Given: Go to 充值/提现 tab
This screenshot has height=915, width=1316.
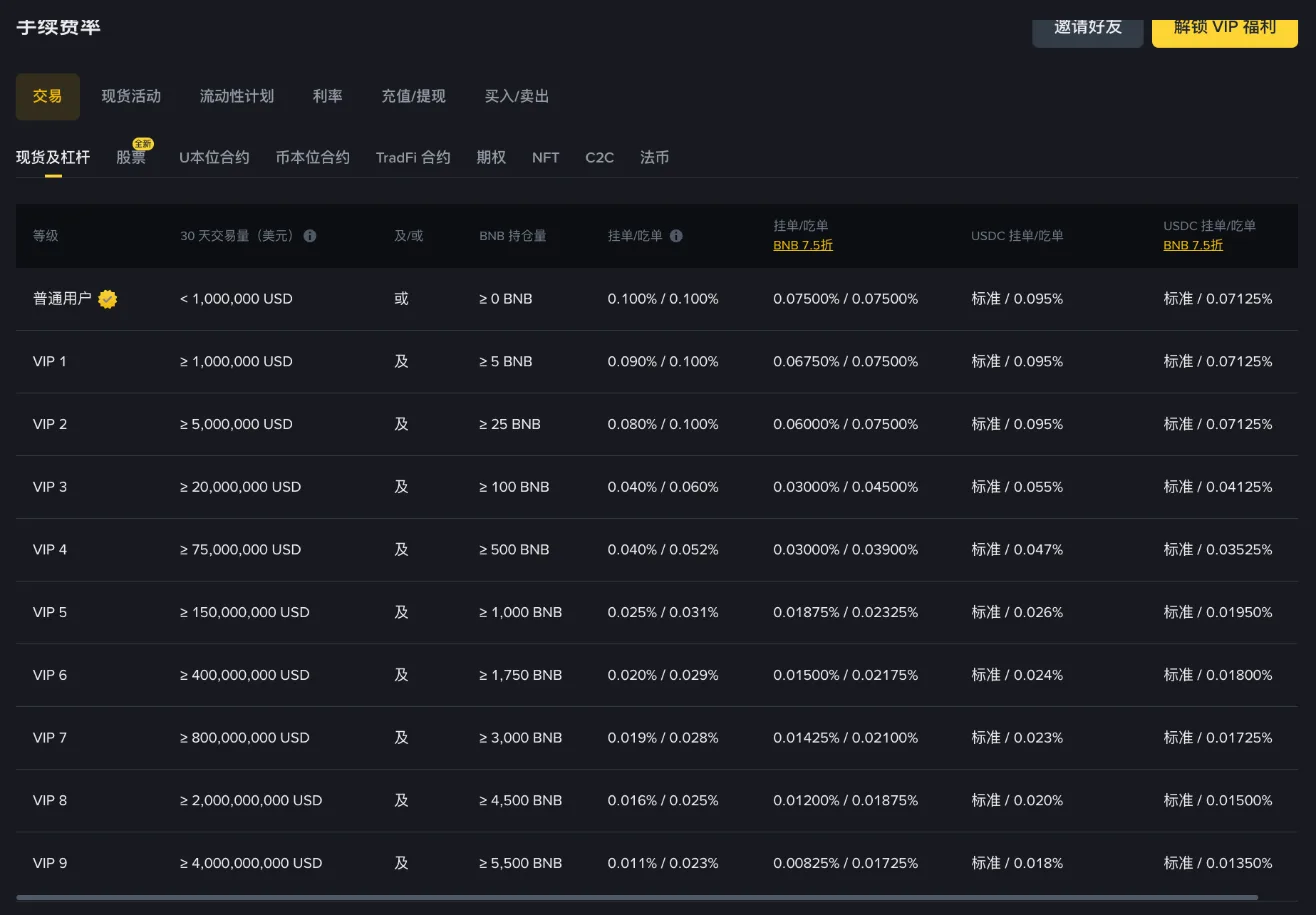Looking at the screenshot, I should point(413,97).
